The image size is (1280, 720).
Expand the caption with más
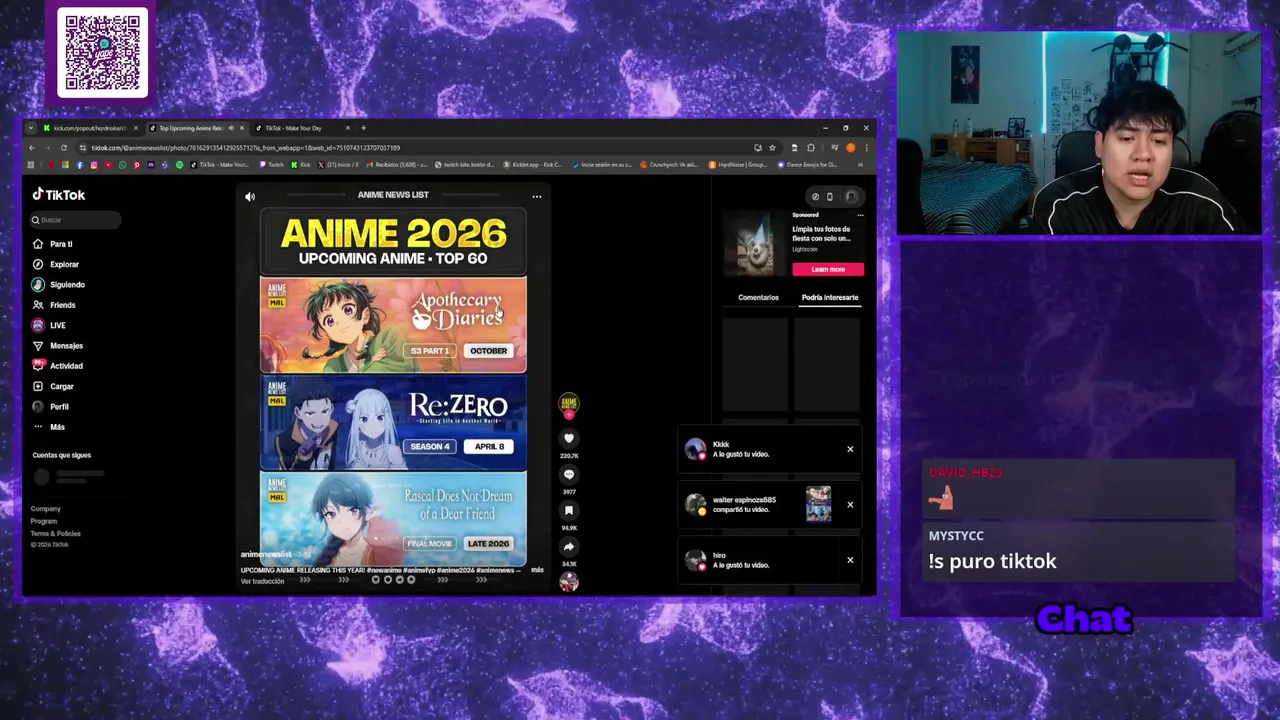click(x=537, y=570)
